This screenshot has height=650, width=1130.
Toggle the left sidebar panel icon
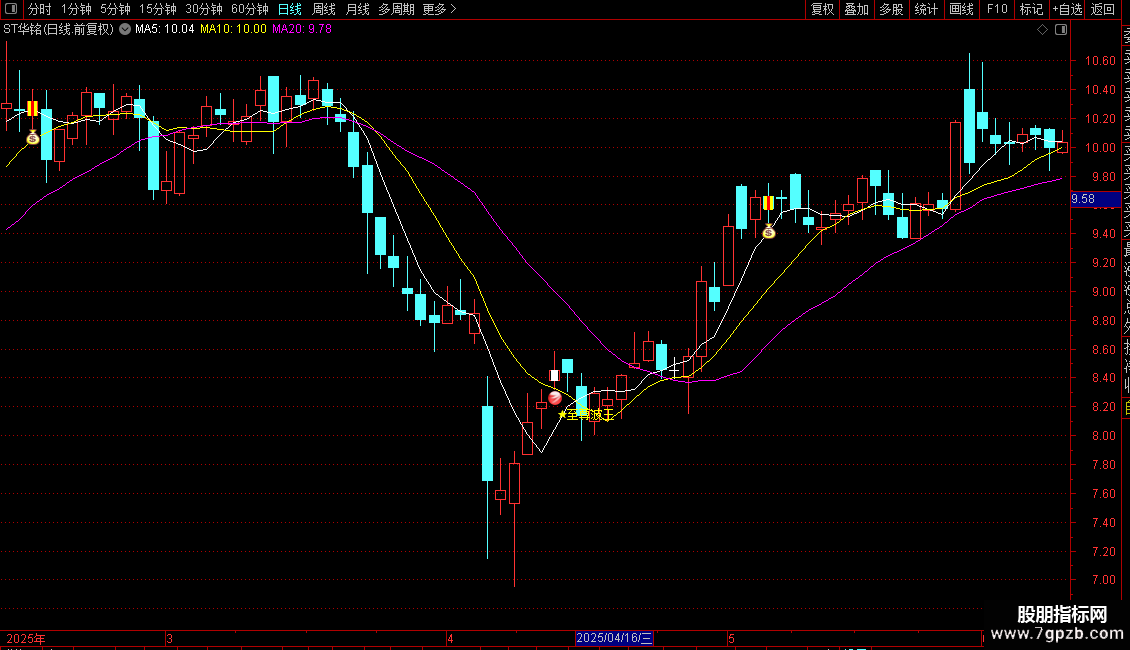coord(11,9)
